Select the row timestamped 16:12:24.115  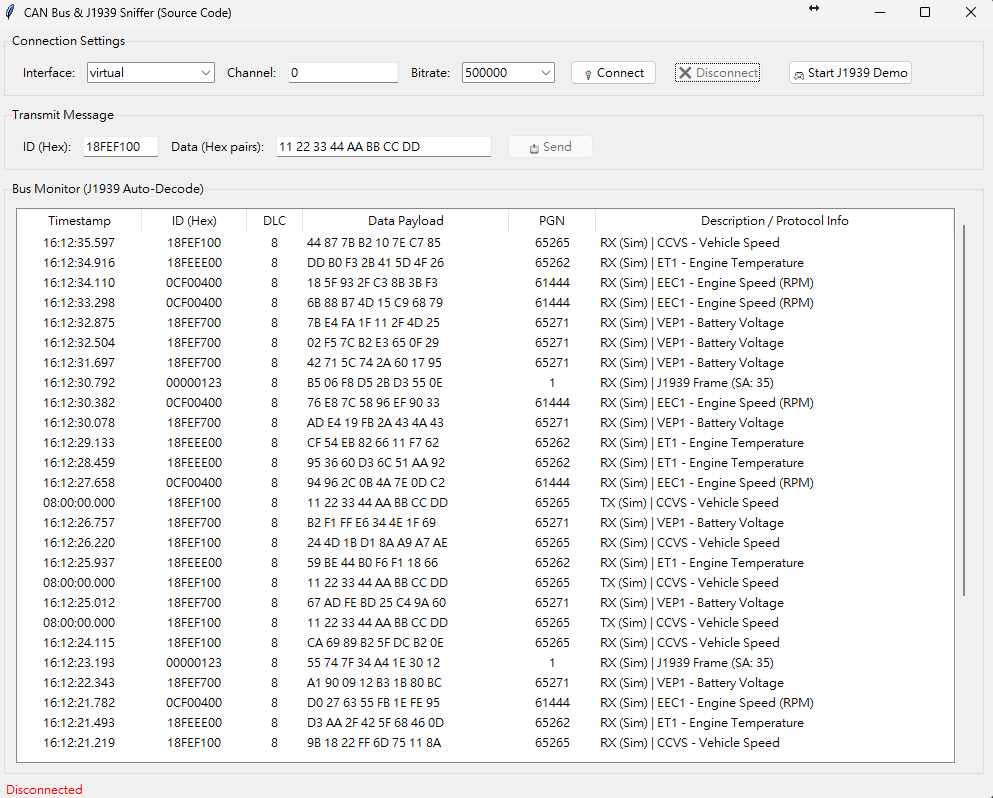click(485, 643)
